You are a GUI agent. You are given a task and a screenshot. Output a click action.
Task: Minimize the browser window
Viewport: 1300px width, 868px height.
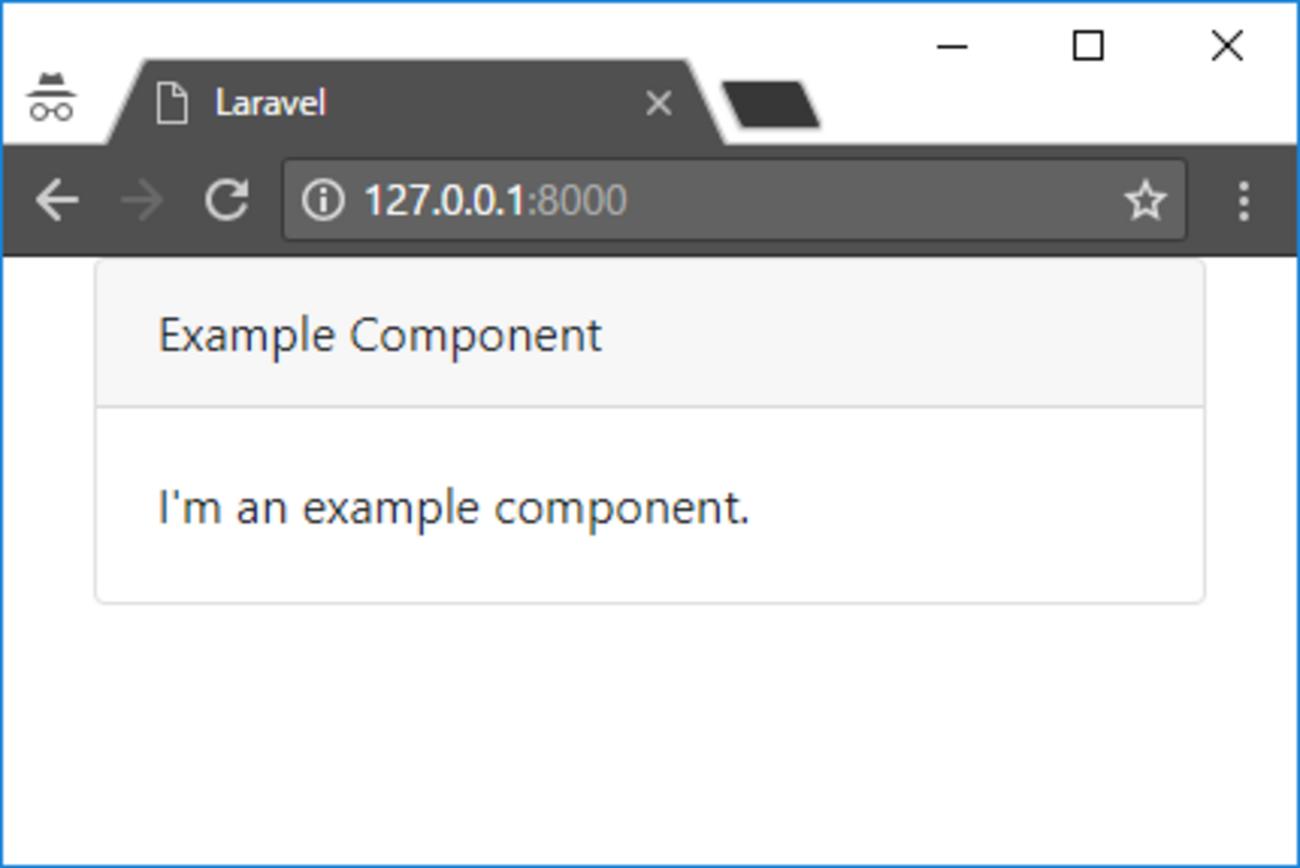coord(952,46)
